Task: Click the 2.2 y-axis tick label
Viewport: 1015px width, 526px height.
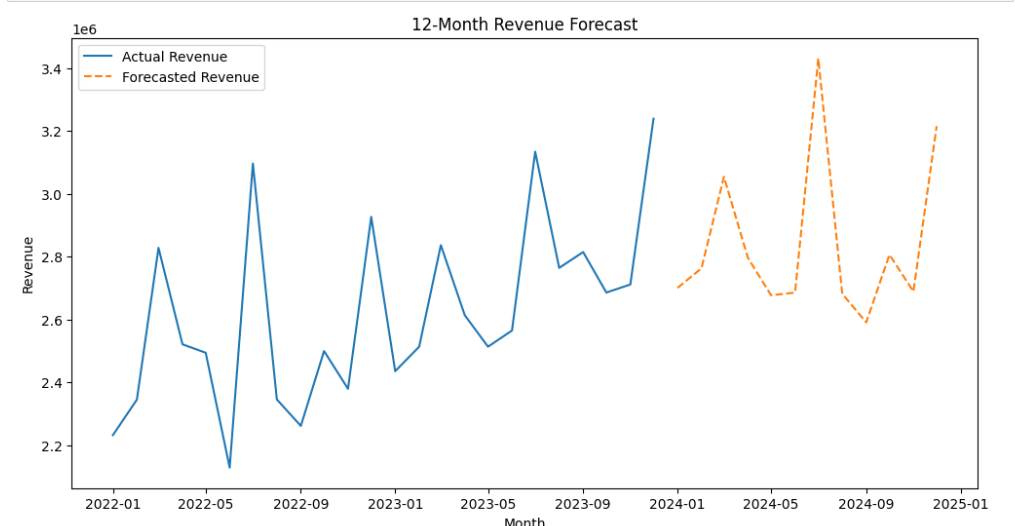Action: coord(52,446)
